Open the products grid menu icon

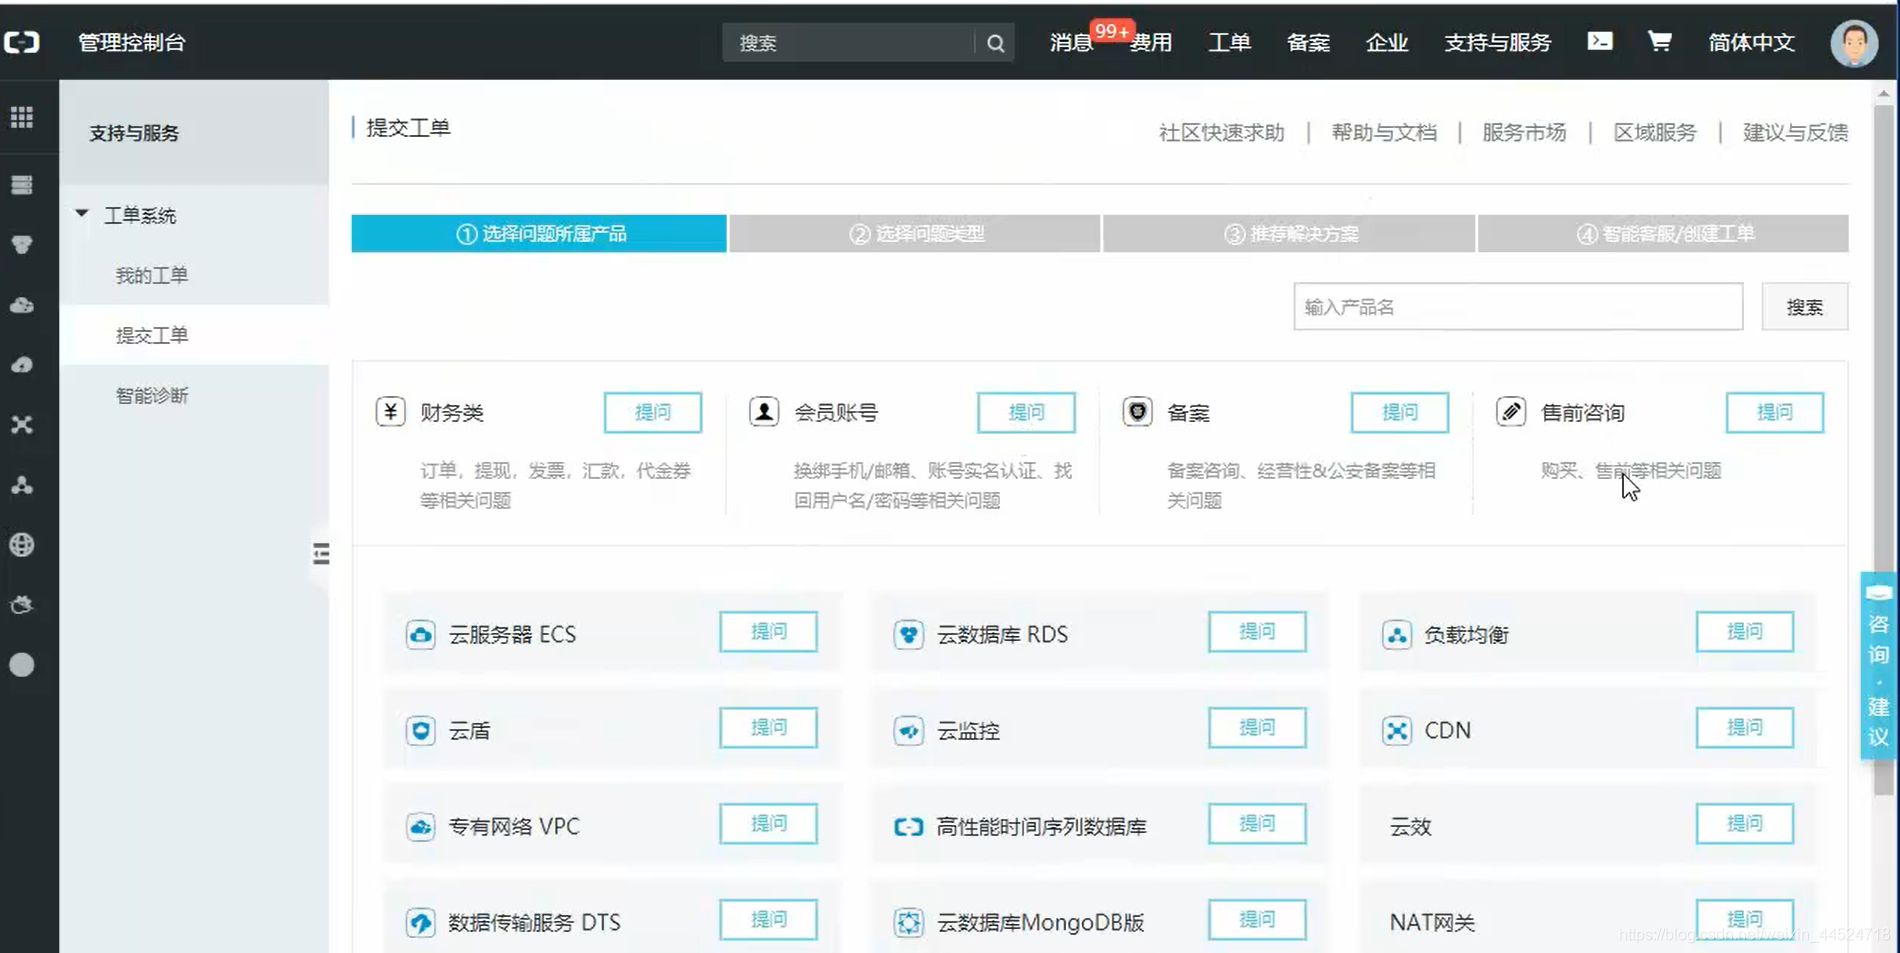point(22,117)
